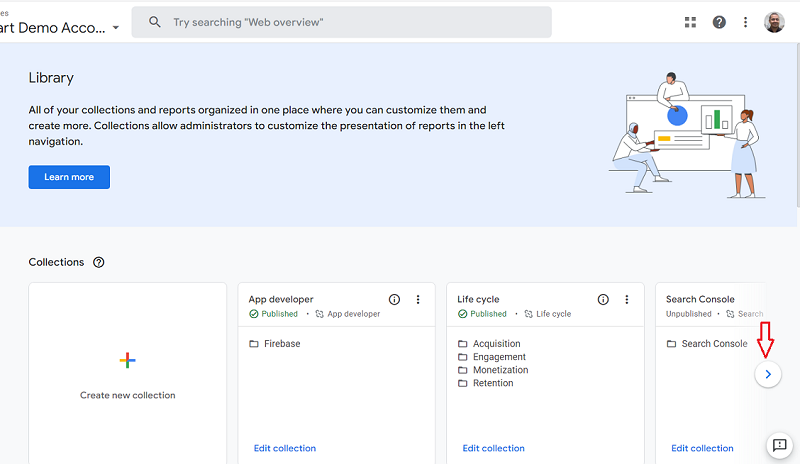Screen dimensions: 800x464
Task: Open the top bar three-dot menu
Action: pos(745,22)
